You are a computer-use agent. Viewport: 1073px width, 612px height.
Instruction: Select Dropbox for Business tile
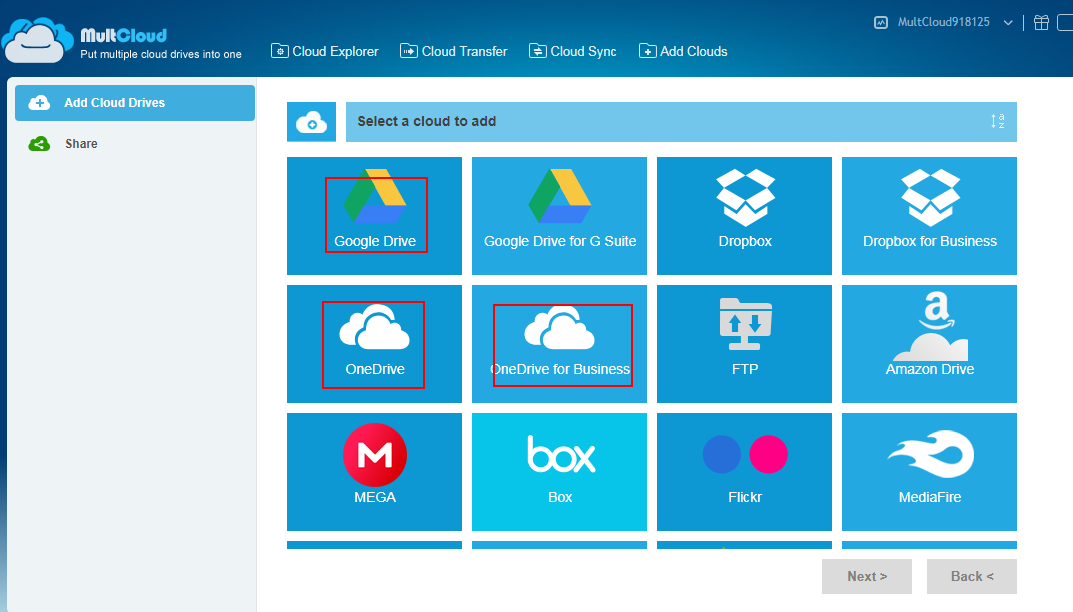[x=929, y=216]
